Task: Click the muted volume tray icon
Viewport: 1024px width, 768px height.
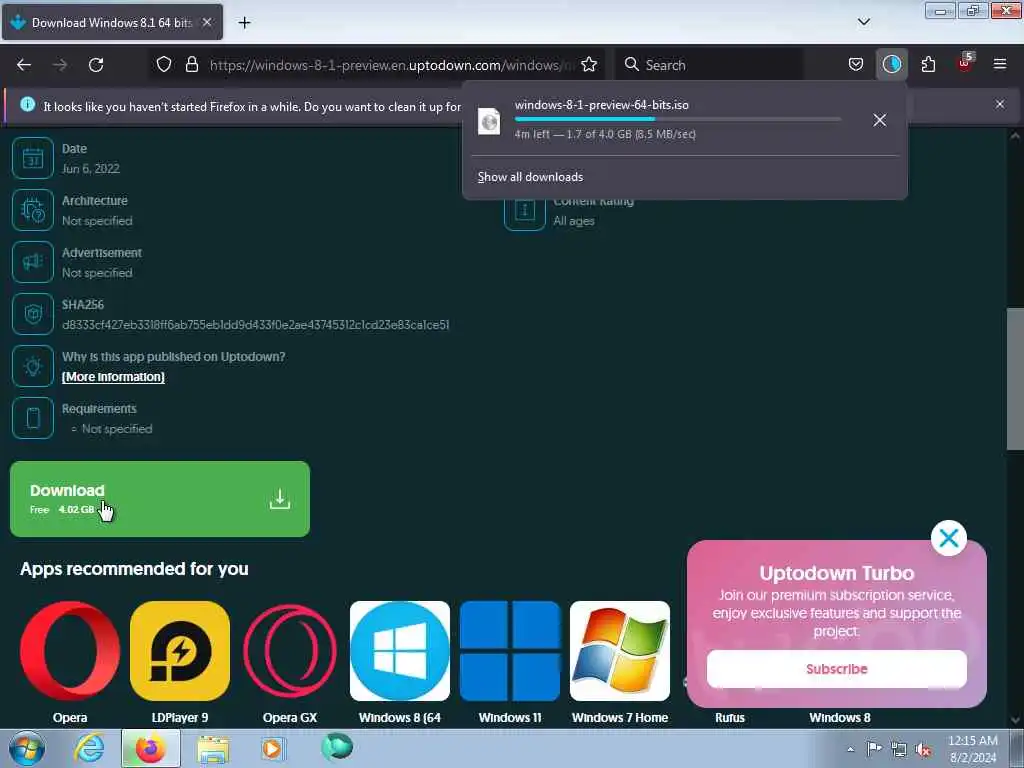Action: click(923, 749)
